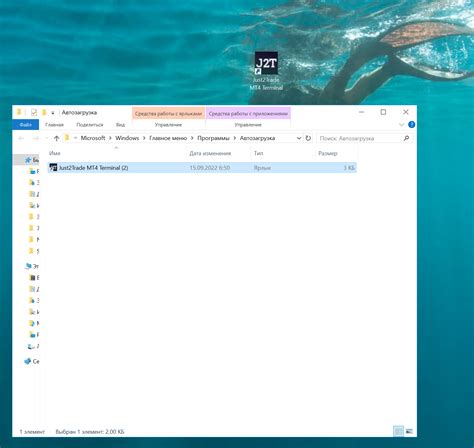Open the Файл menu
This screenshot has width=474, height=448.
coord(25,124)
